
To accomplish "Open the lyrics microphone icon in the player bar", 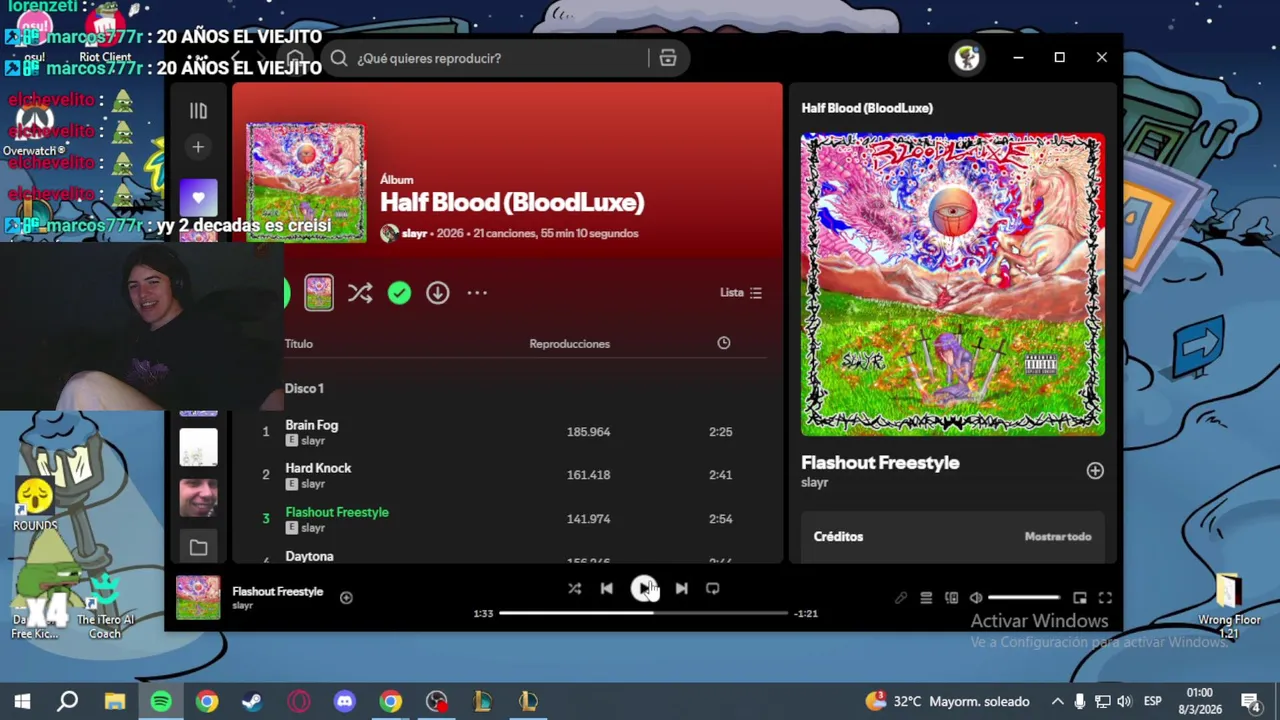I will [x=901, y=598].
